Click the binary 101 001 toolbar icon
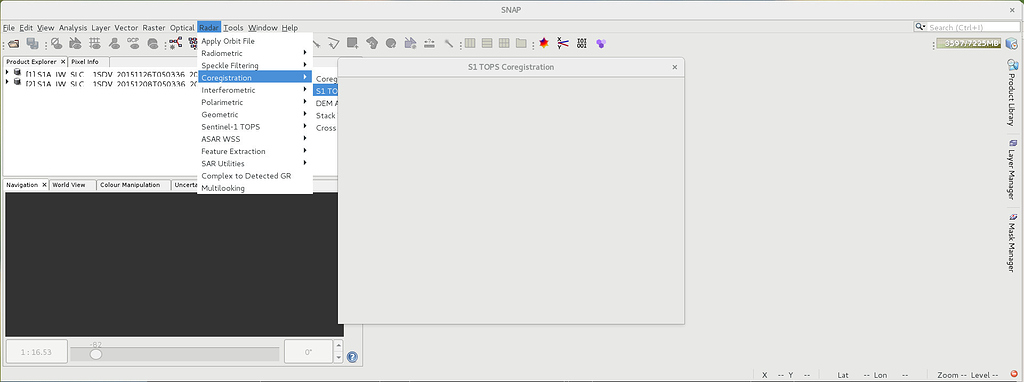The image size is (1024, 382). [x=582, y=43]
